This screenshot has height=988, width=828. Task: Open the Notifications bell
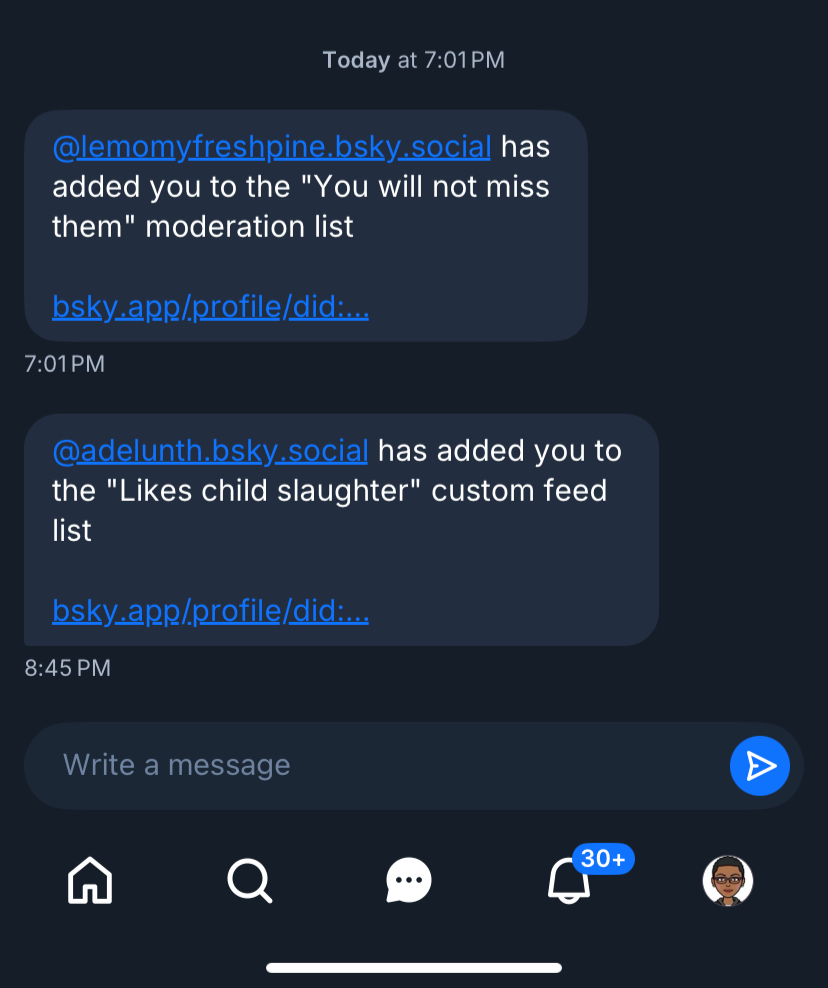tap(567, 882)
